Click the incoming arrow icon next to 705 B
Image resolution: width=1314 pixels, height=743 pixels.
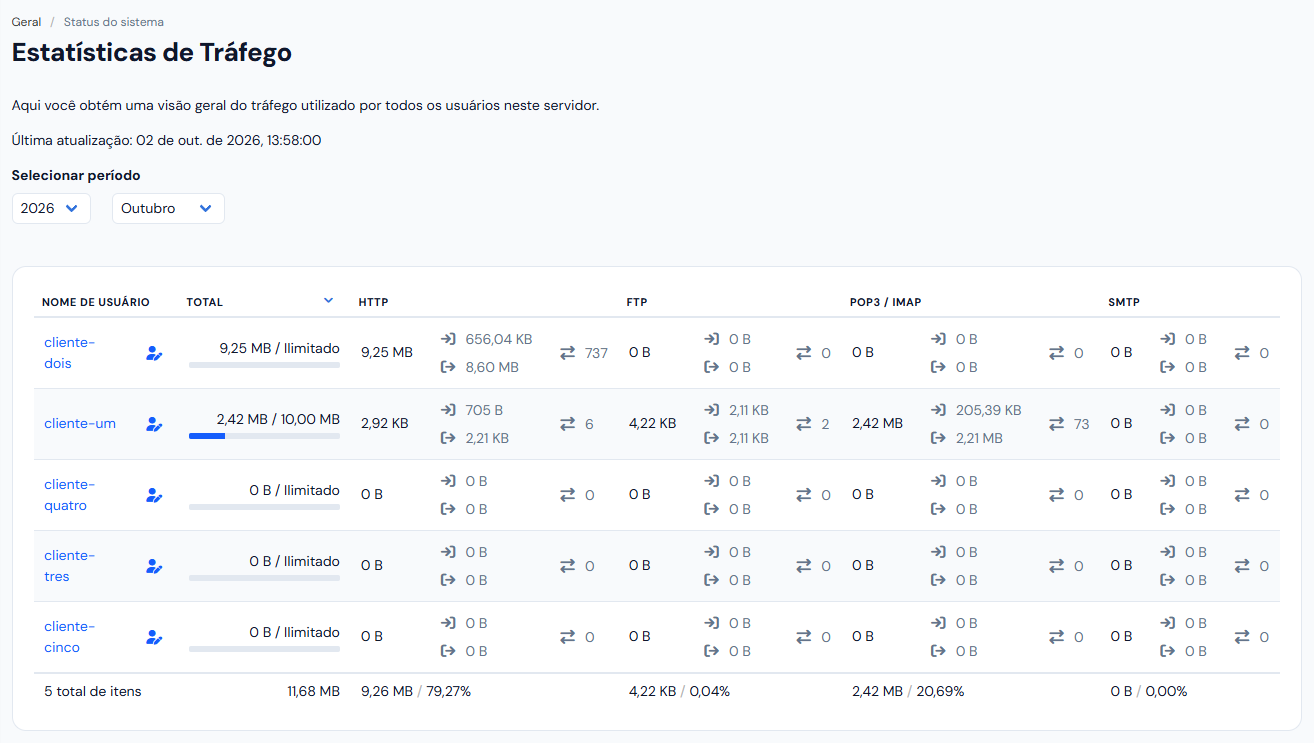click(448, 410)
